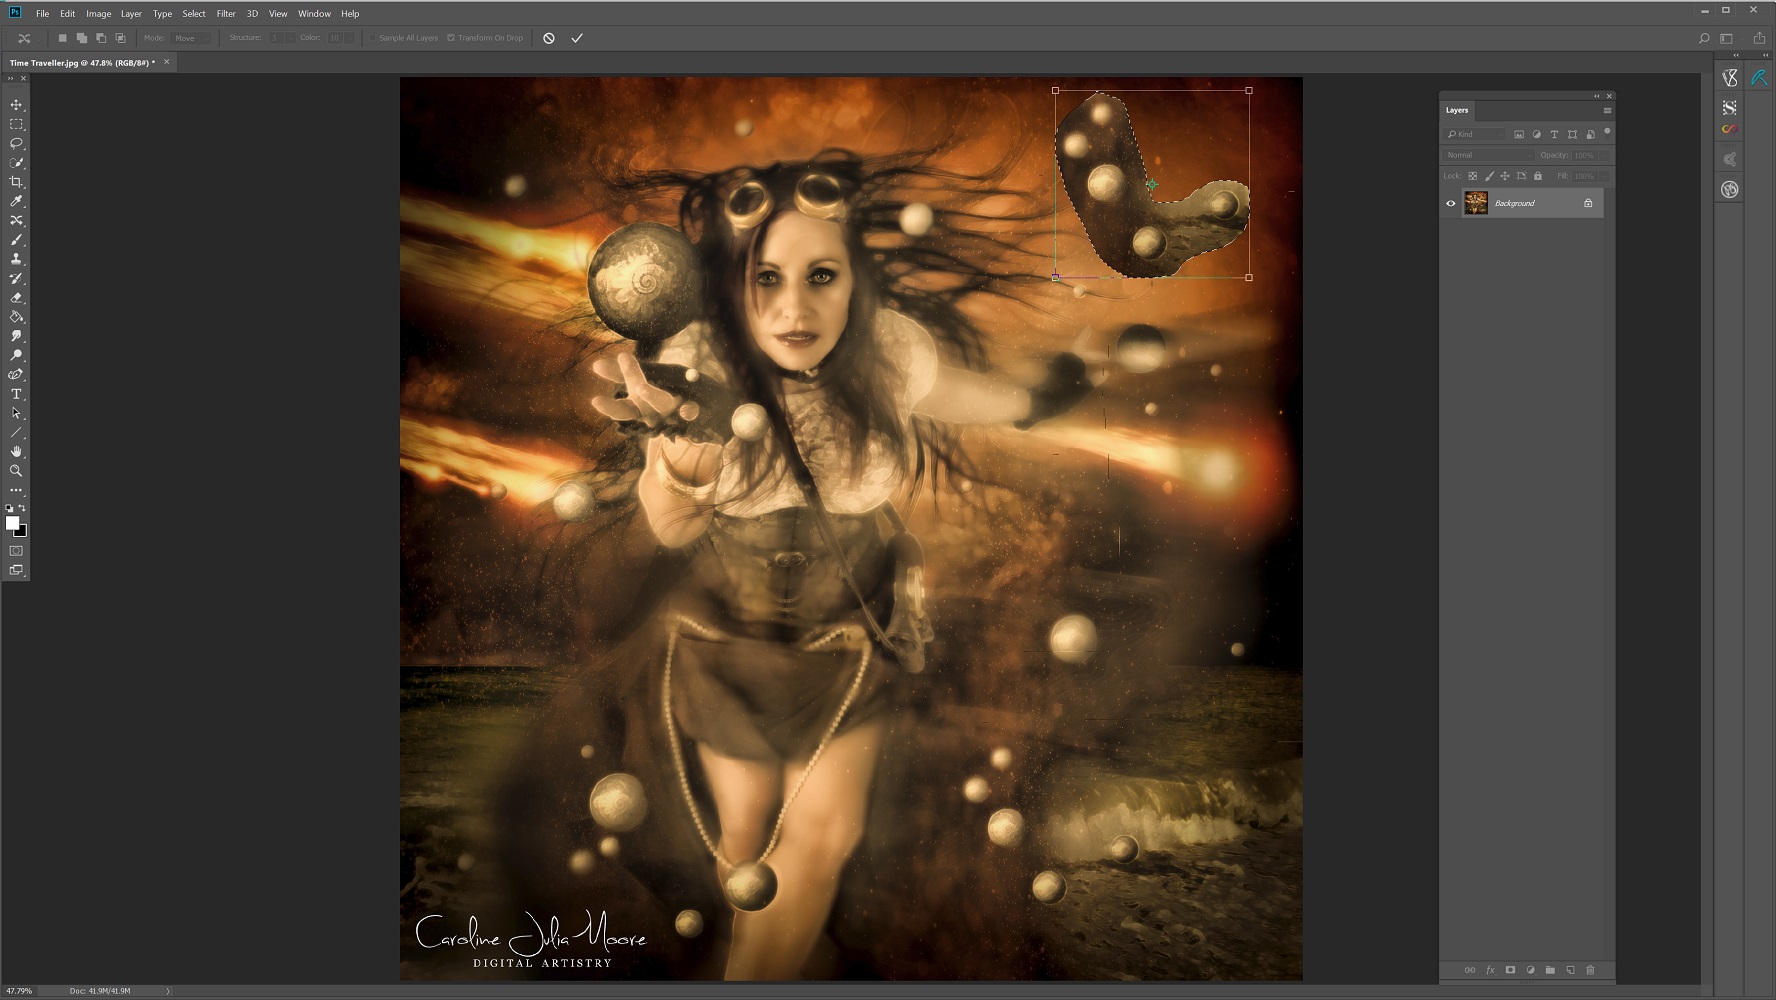Hide the Background layer visibility eye

click(1451, 204)
